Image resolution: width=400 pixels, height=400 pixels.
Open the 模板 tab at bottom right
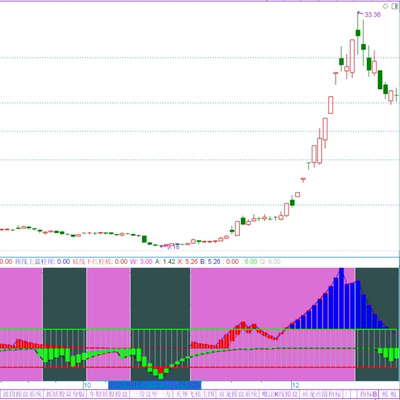389,394
